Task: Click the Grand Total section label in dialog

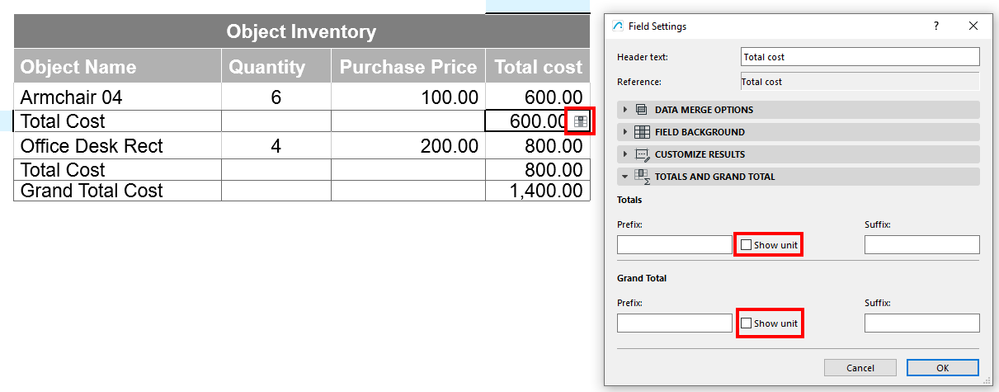Action: tap(642, 278)
